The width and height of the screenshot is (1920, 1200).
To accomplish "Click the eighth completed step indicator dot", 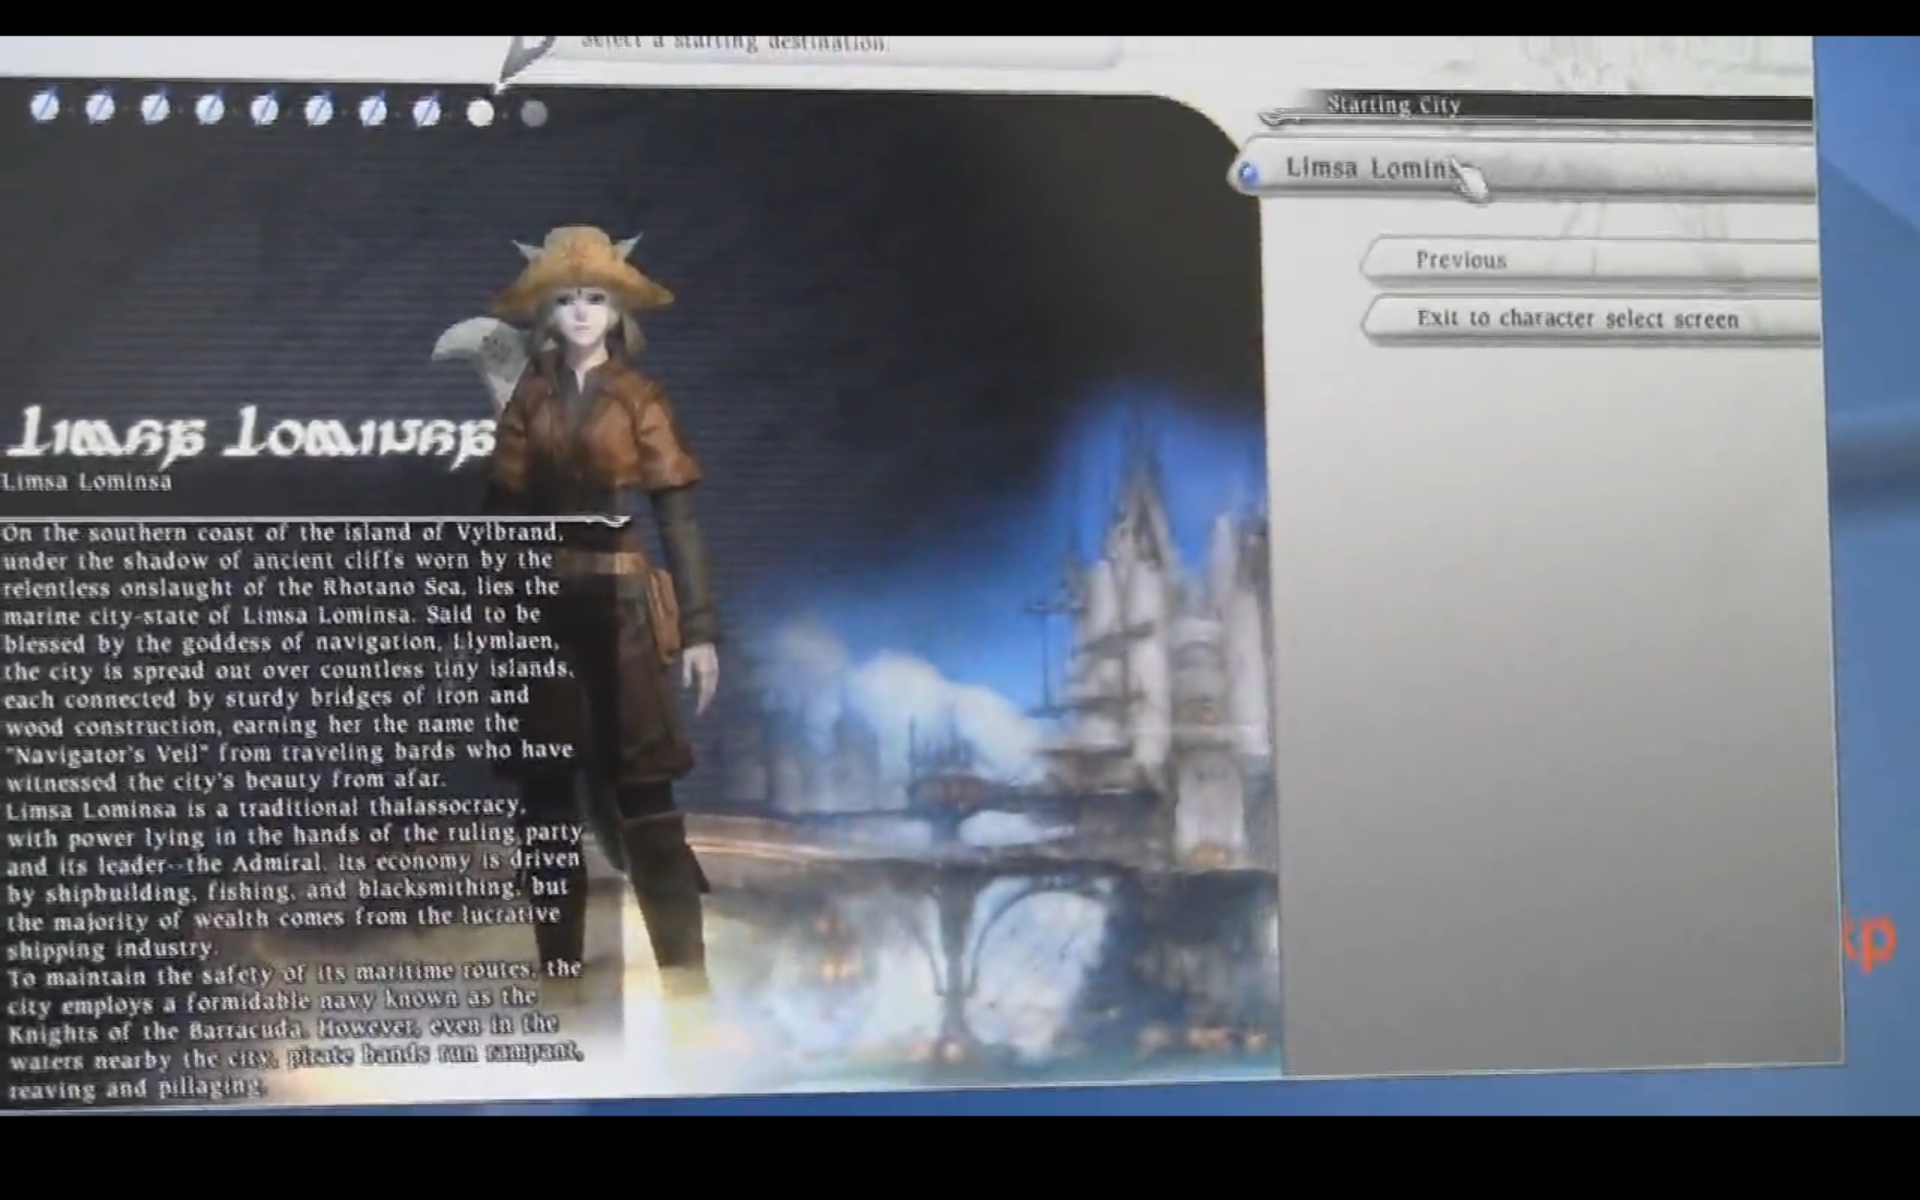I will [x=427, y=112].
